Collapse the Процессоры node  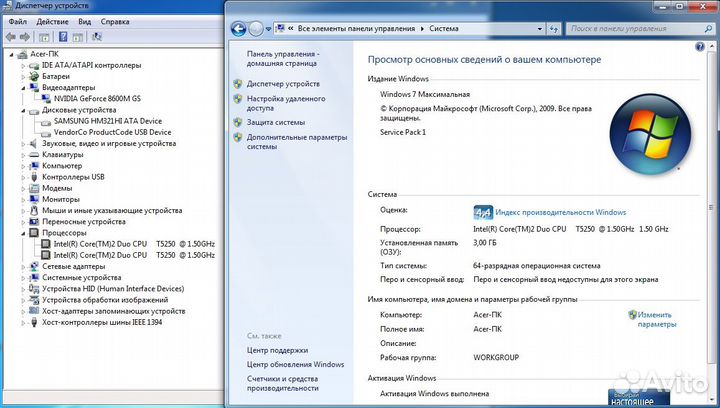point(23,233)
